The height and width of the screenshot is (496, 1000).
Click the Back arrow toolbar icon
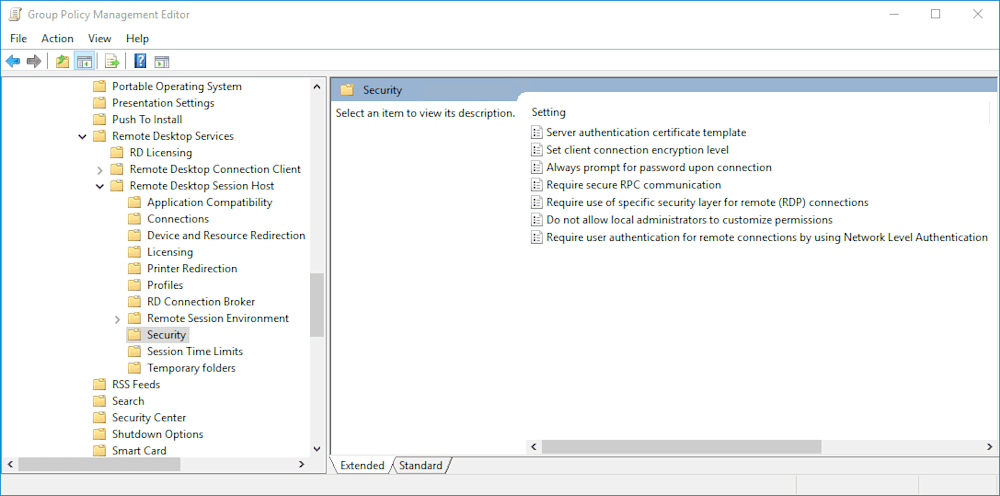(x=13, y=61)
